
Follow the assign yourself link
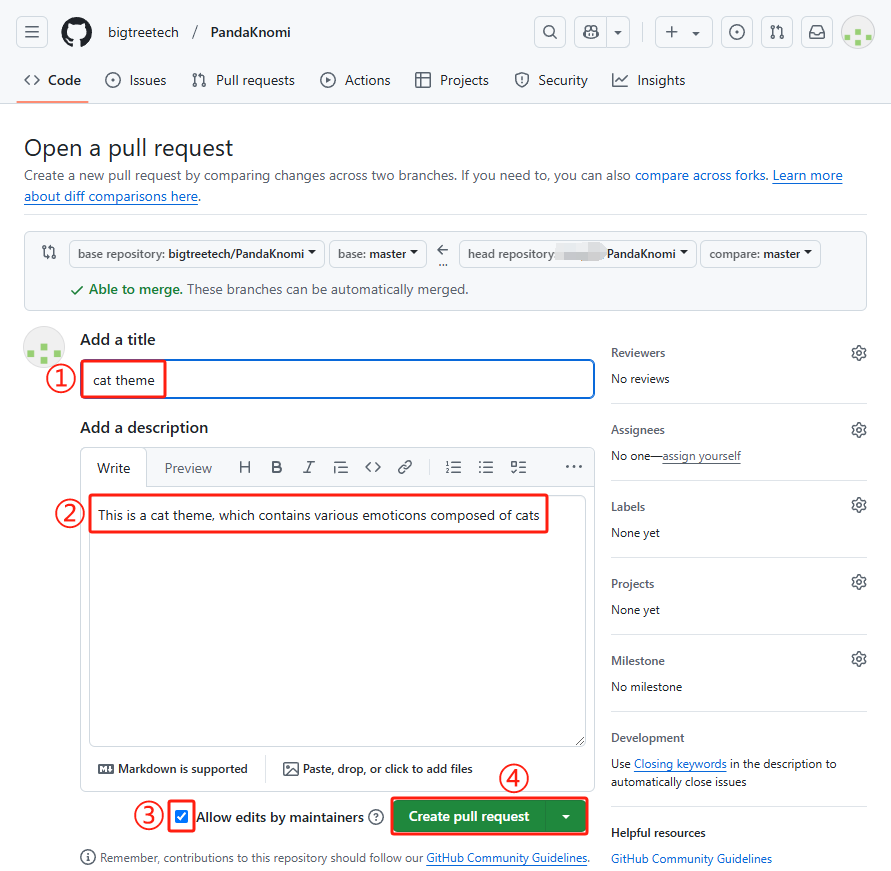coord(702,456)
